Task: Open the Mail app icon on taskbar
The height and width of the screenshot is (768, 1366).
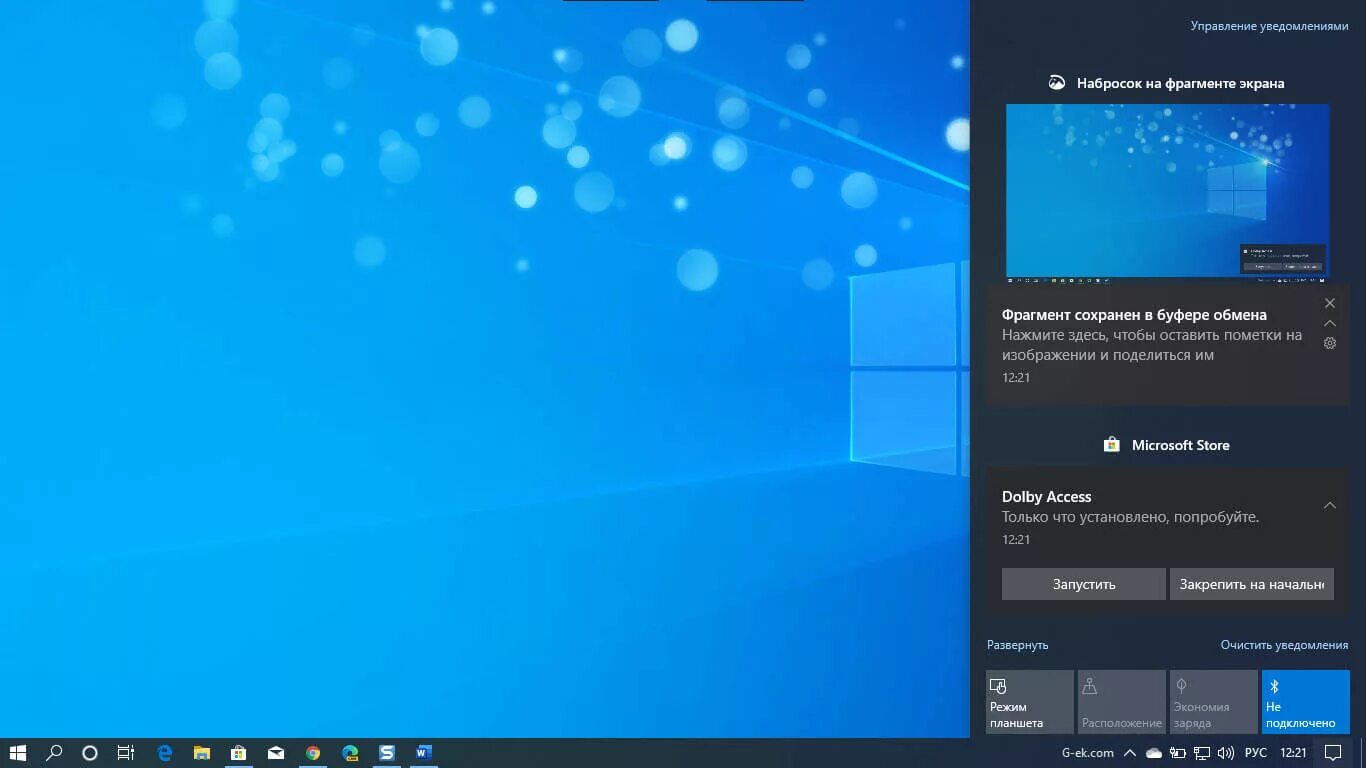Action: tap(275, 753)
